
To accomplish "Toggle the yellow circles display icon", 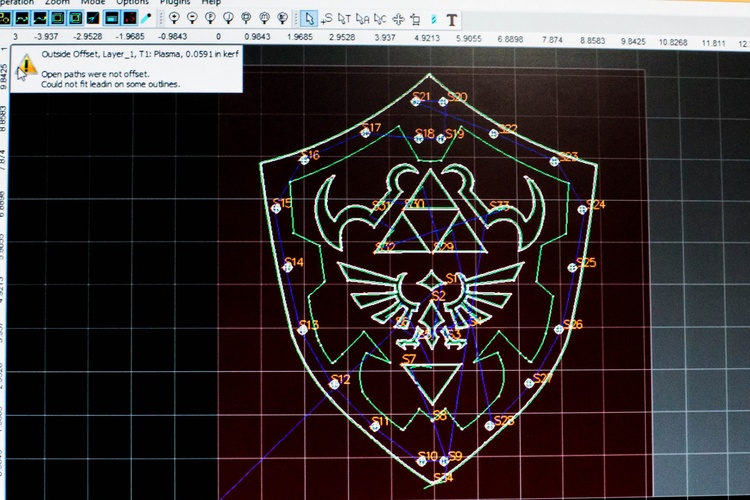I will (x=4, y=19).
